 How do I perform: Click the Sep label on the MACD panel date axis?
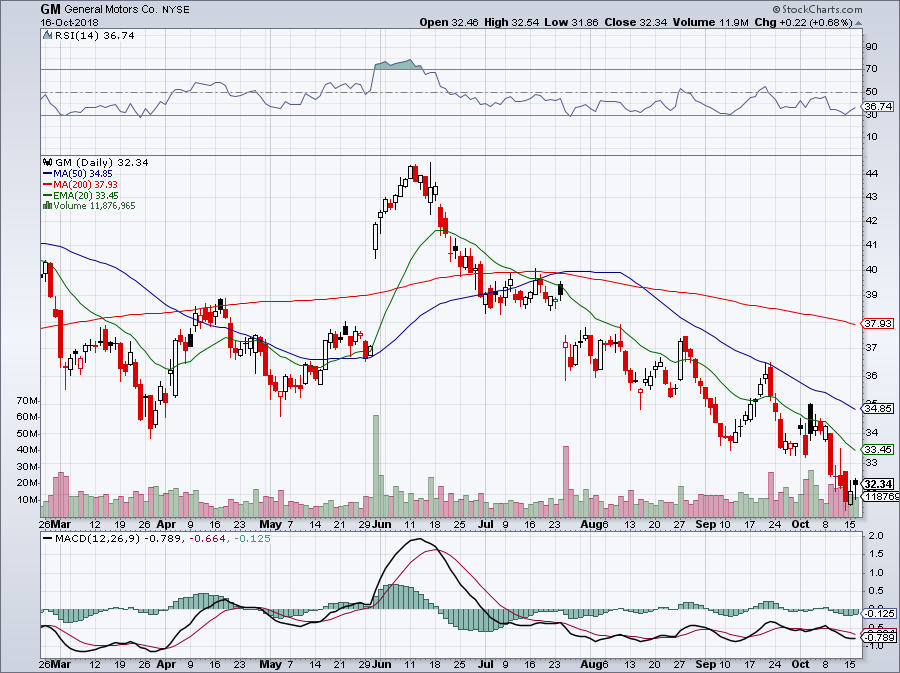point(705,664)
